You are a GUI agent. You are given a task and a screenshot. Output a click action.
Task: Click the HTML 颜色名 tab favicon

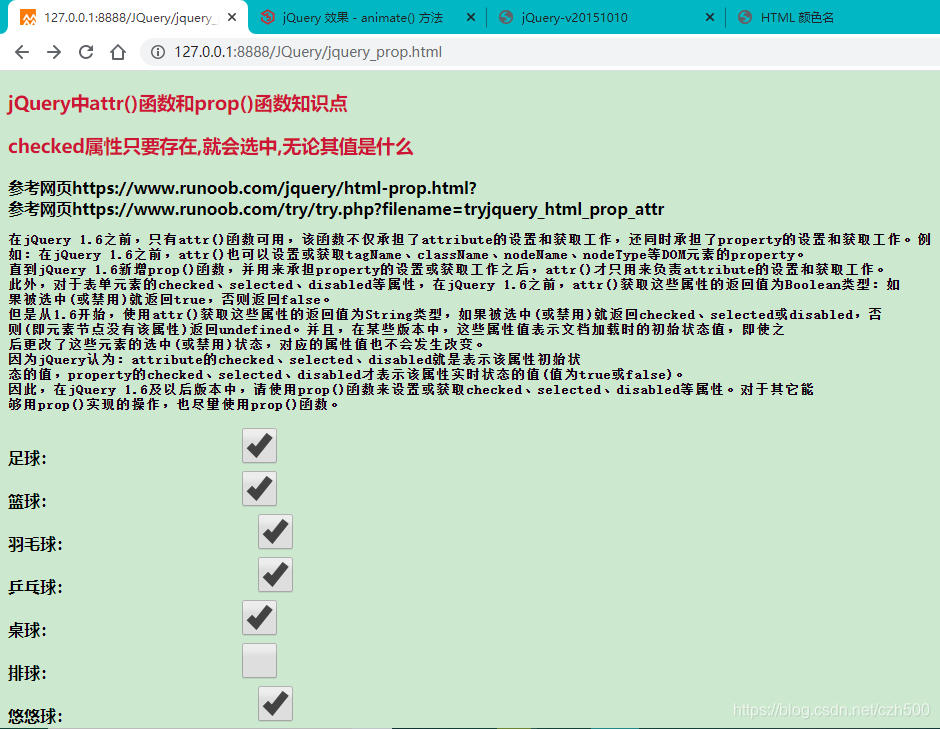coord(744,17)
